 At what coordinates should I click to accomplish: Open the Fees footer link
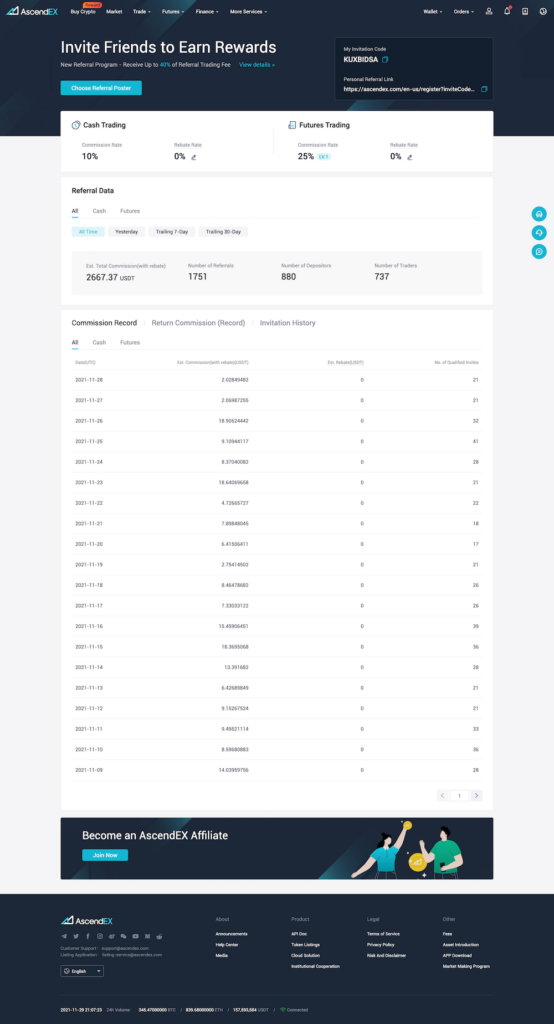tap(447, 934)
